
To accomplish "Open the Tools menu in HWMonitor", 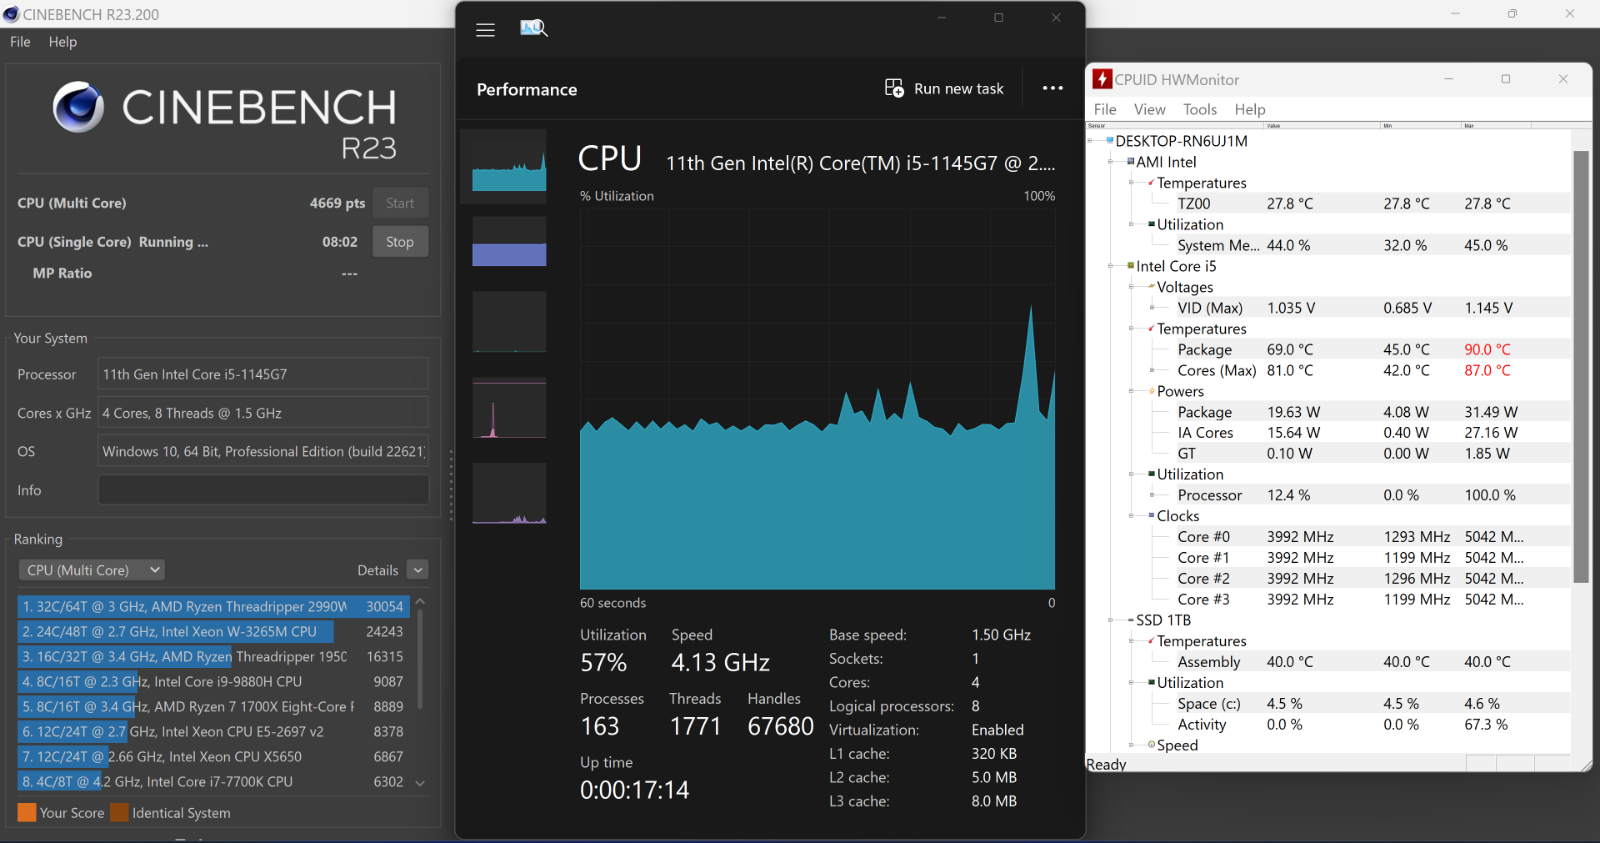I will pos(1199,109).
